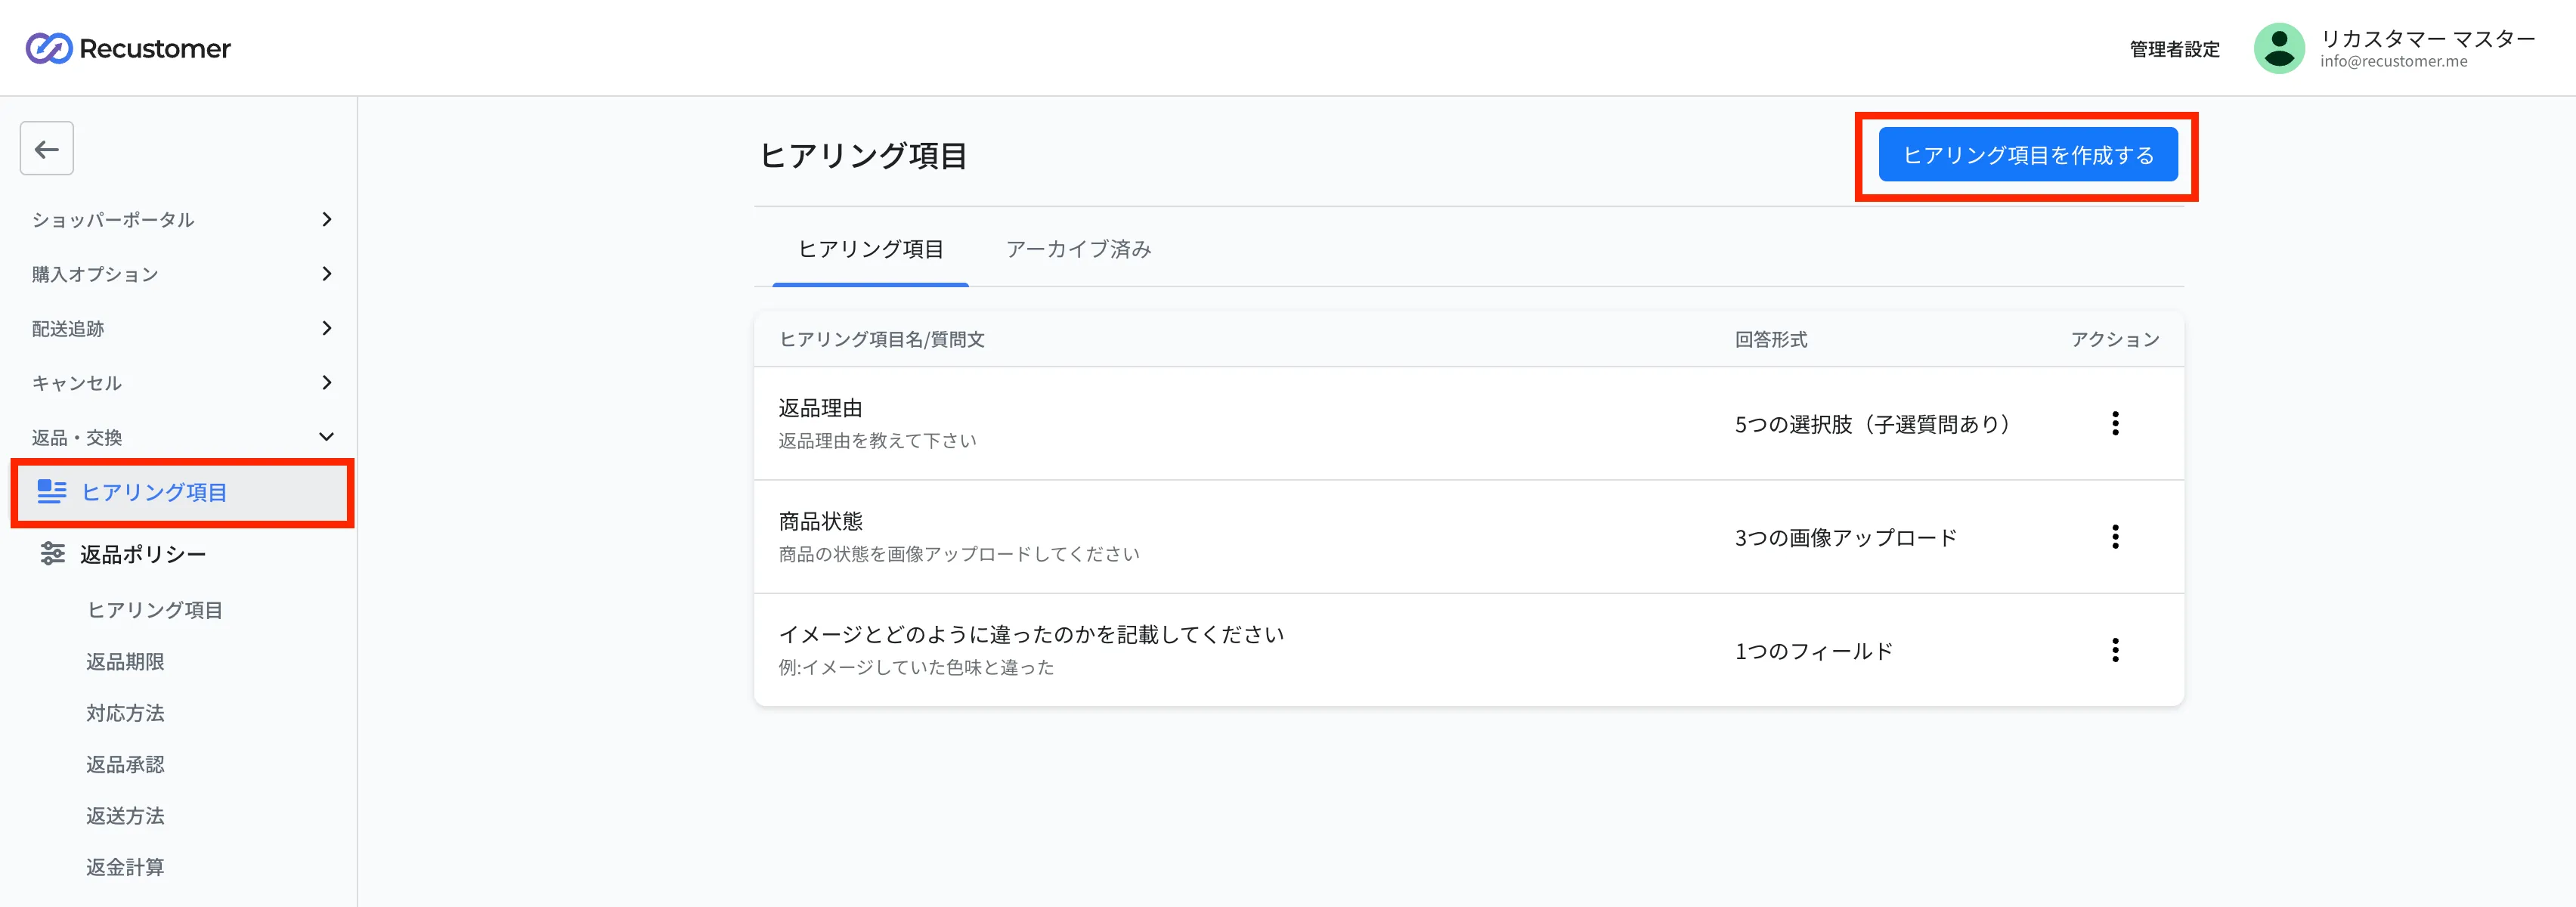The width and height of the screenshot is (2576, 907).
Task: Click イメージとどのように違ったのかを記載してください row title
Action: click(x=1031, y=634)
